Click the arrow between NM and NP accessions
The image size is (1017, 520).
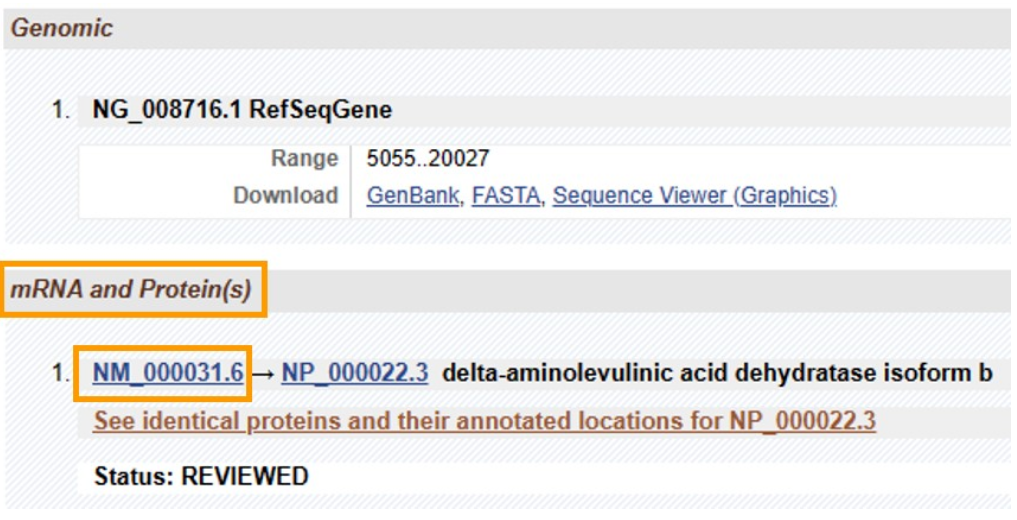click(263, 373)
